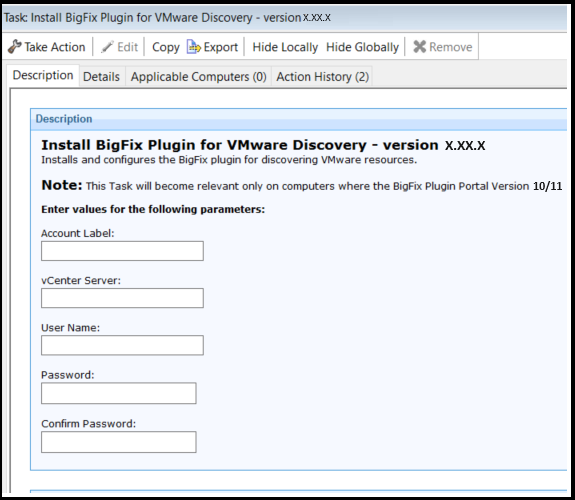Viewport: 575px width, 500px height.
Task: Focus the Confirm Password input field
Action: (x=118, y=442)
